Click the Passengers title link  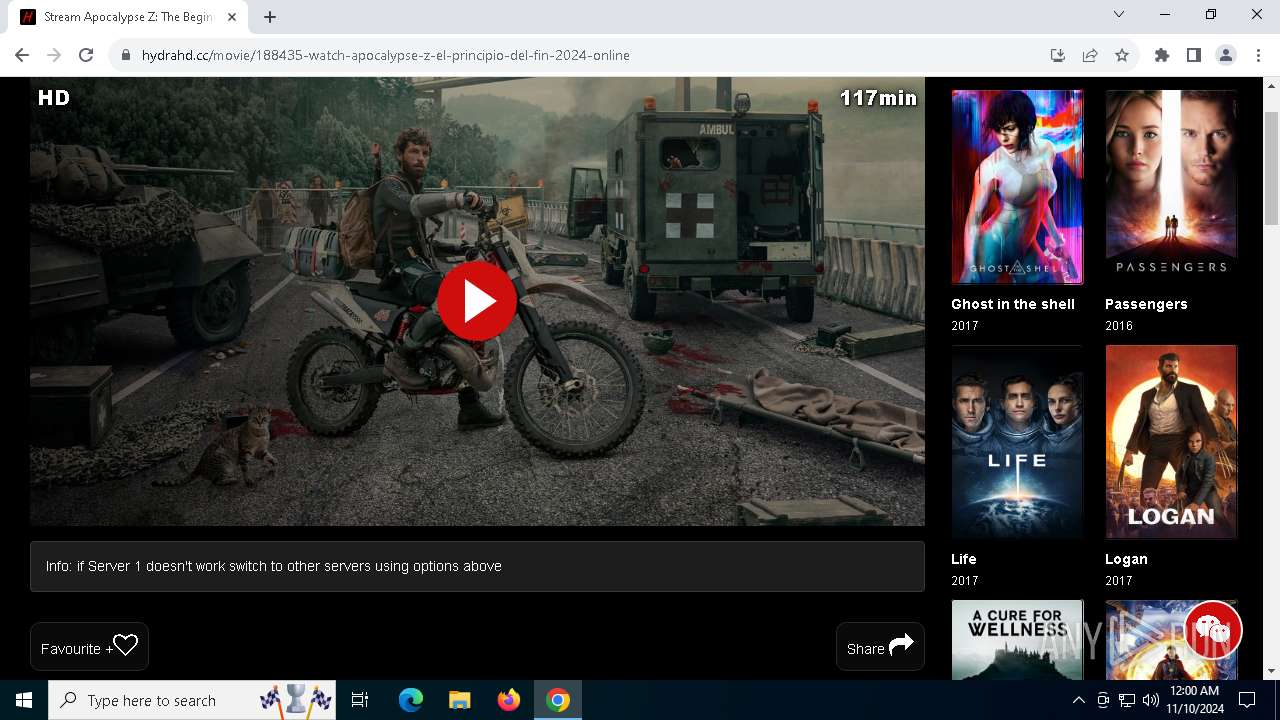click(1146, 304)
